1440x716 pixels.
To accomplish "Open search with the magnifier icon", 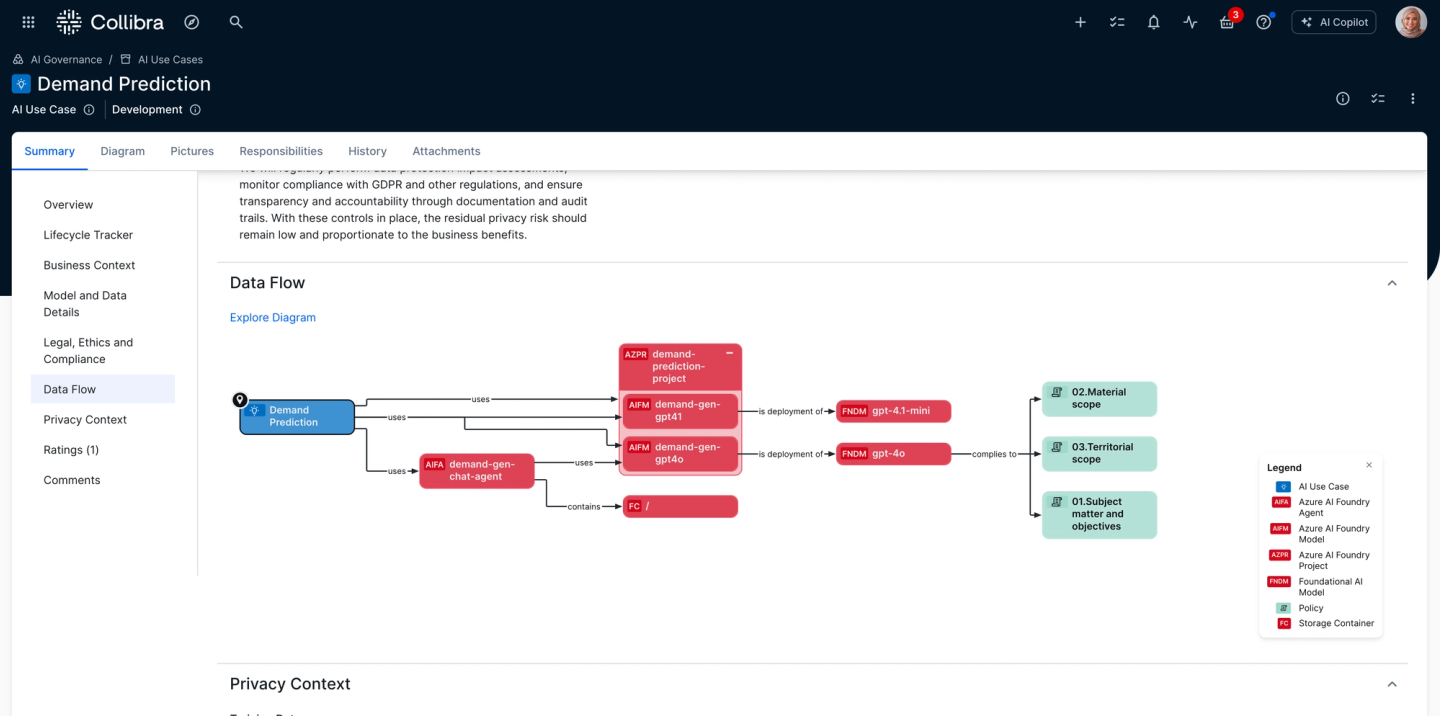I will tap(236, 22).
